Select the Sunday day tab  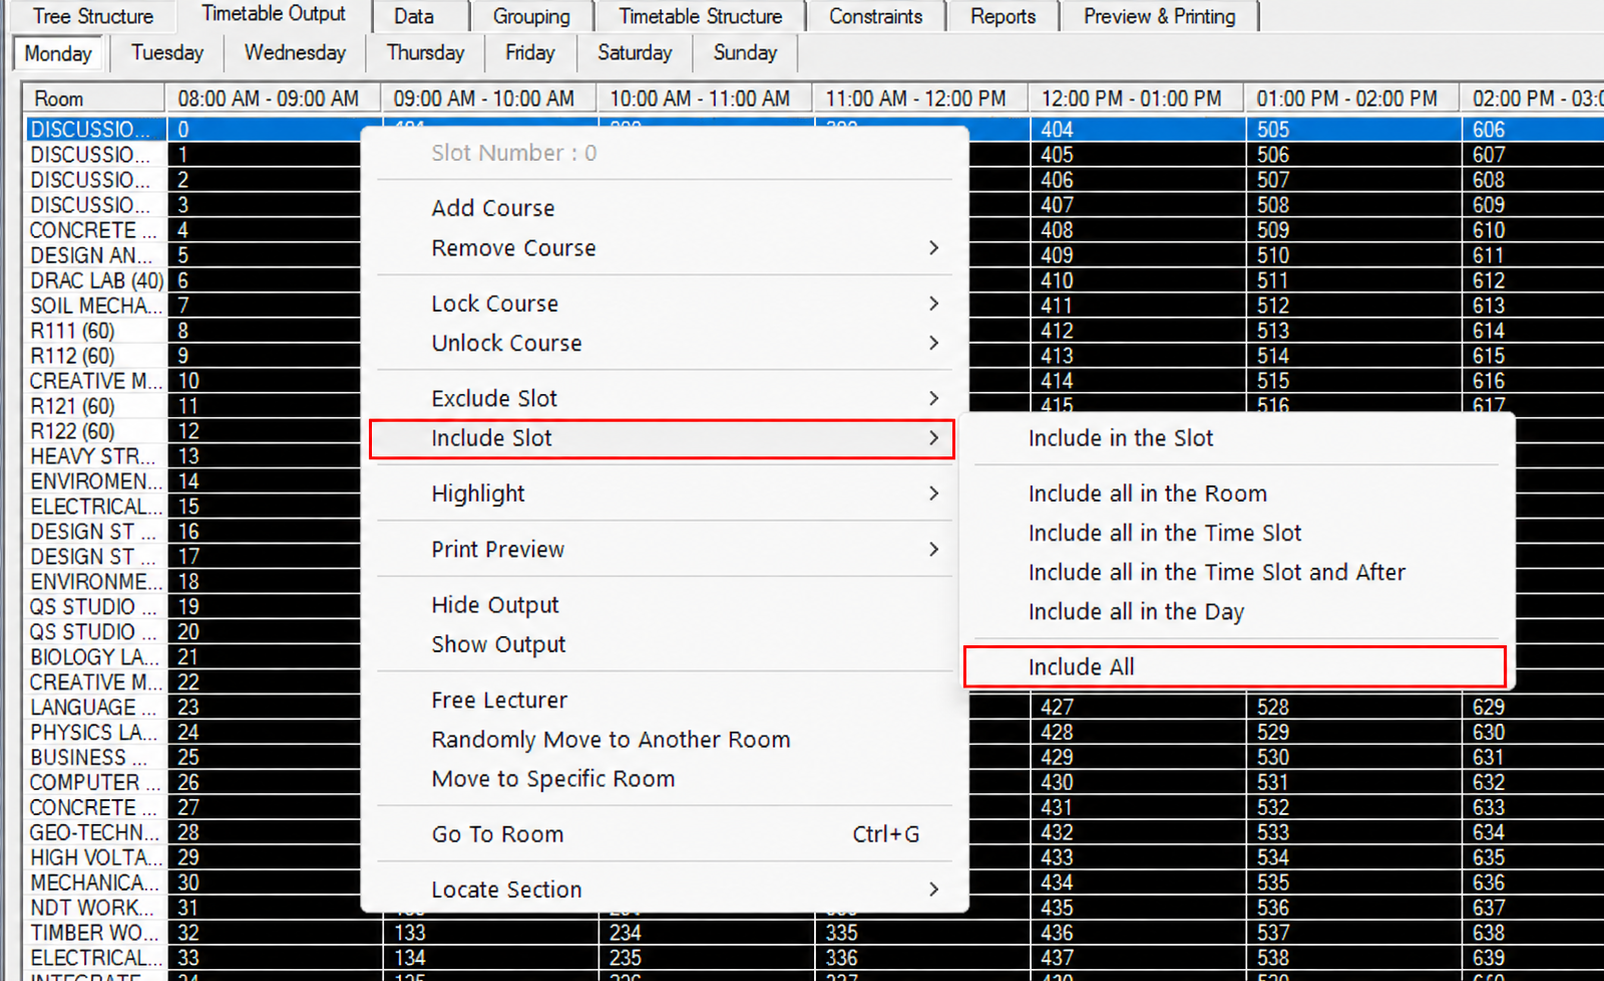(x=745, y=53)
